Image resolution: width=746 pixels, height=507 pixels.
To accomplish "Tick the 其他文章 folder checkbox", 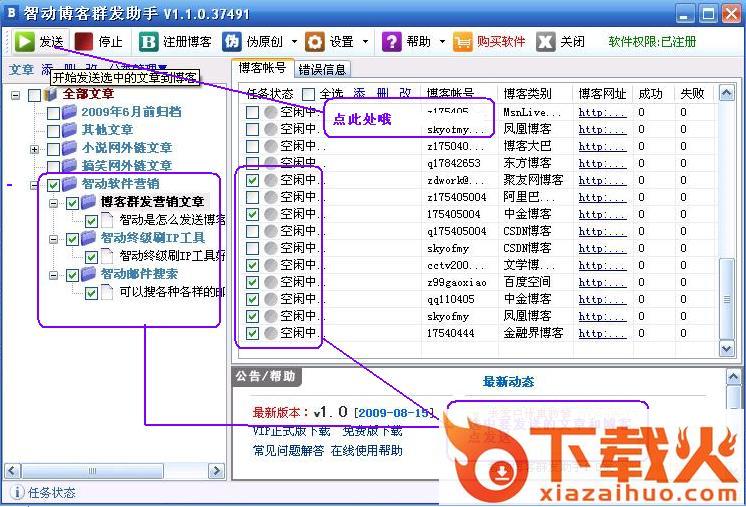I will (x=53, y=130).
